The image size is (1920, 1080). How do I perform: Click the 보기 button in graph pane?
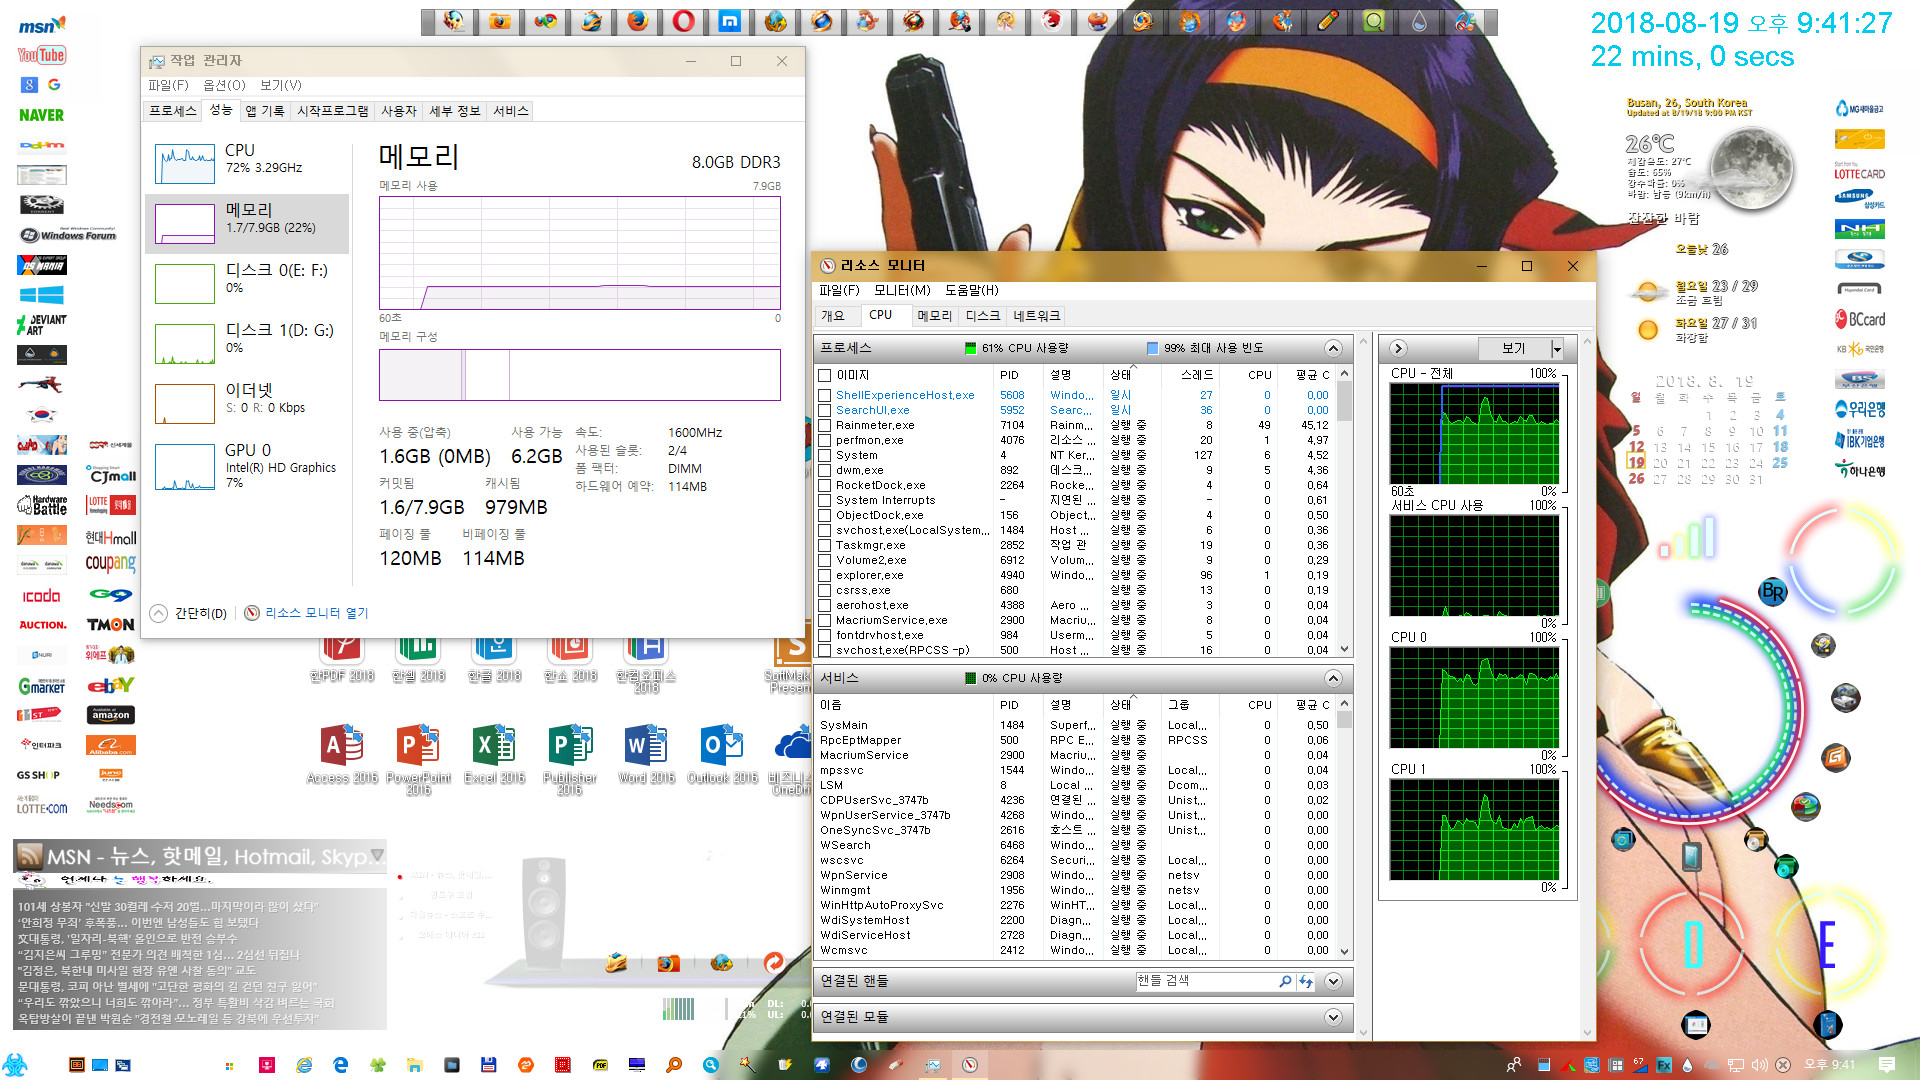[1514, 348]
